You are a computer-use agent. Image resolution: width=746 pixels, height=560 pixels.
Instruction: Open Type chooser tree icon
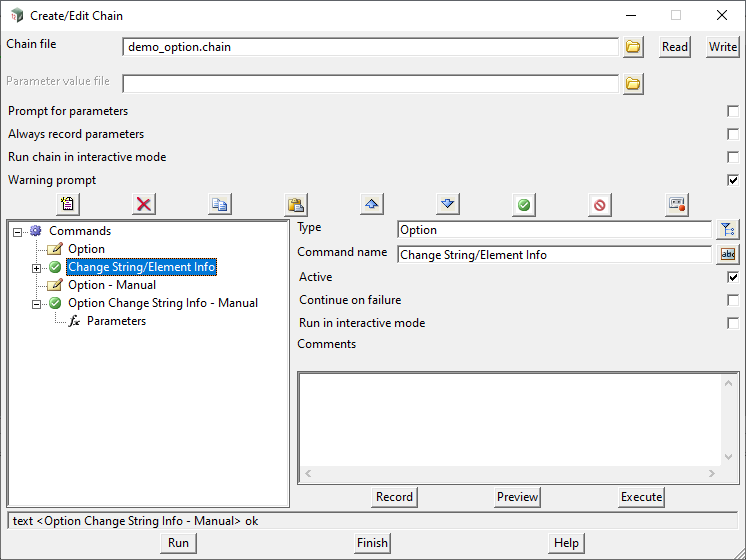(x=728, y=230)
